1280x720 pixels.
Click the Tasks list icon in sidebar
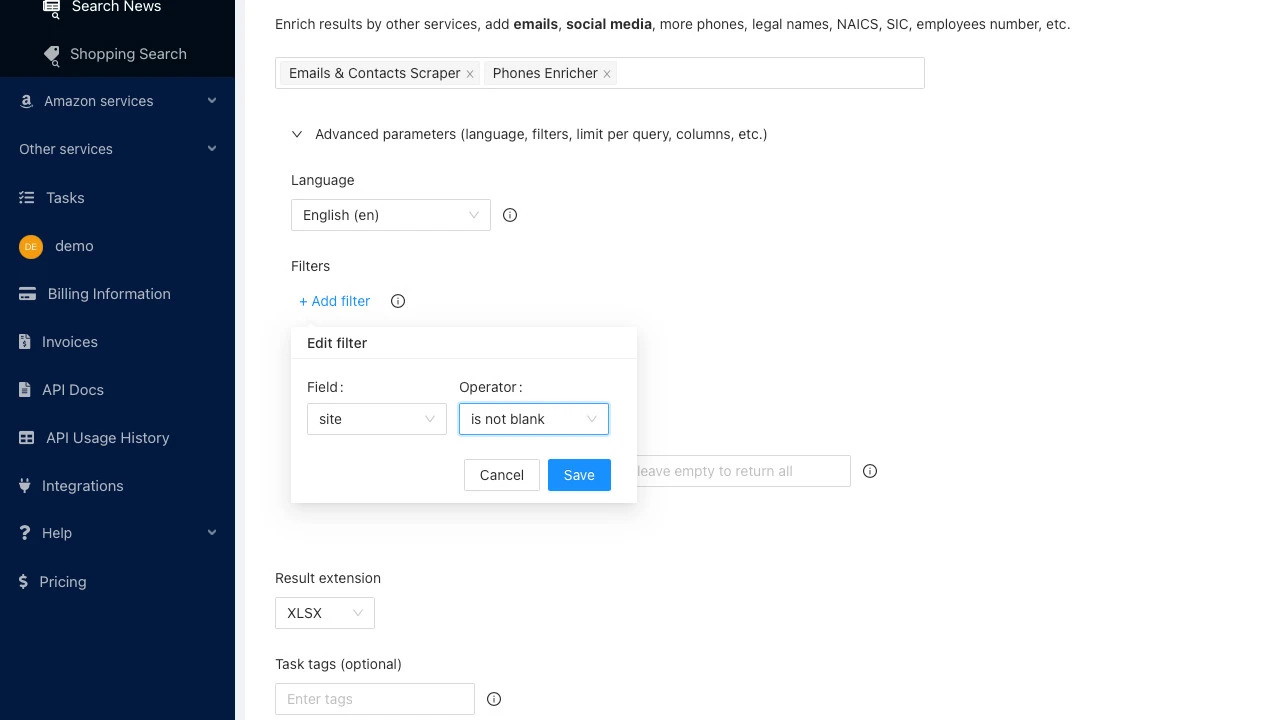click(27, 198)
